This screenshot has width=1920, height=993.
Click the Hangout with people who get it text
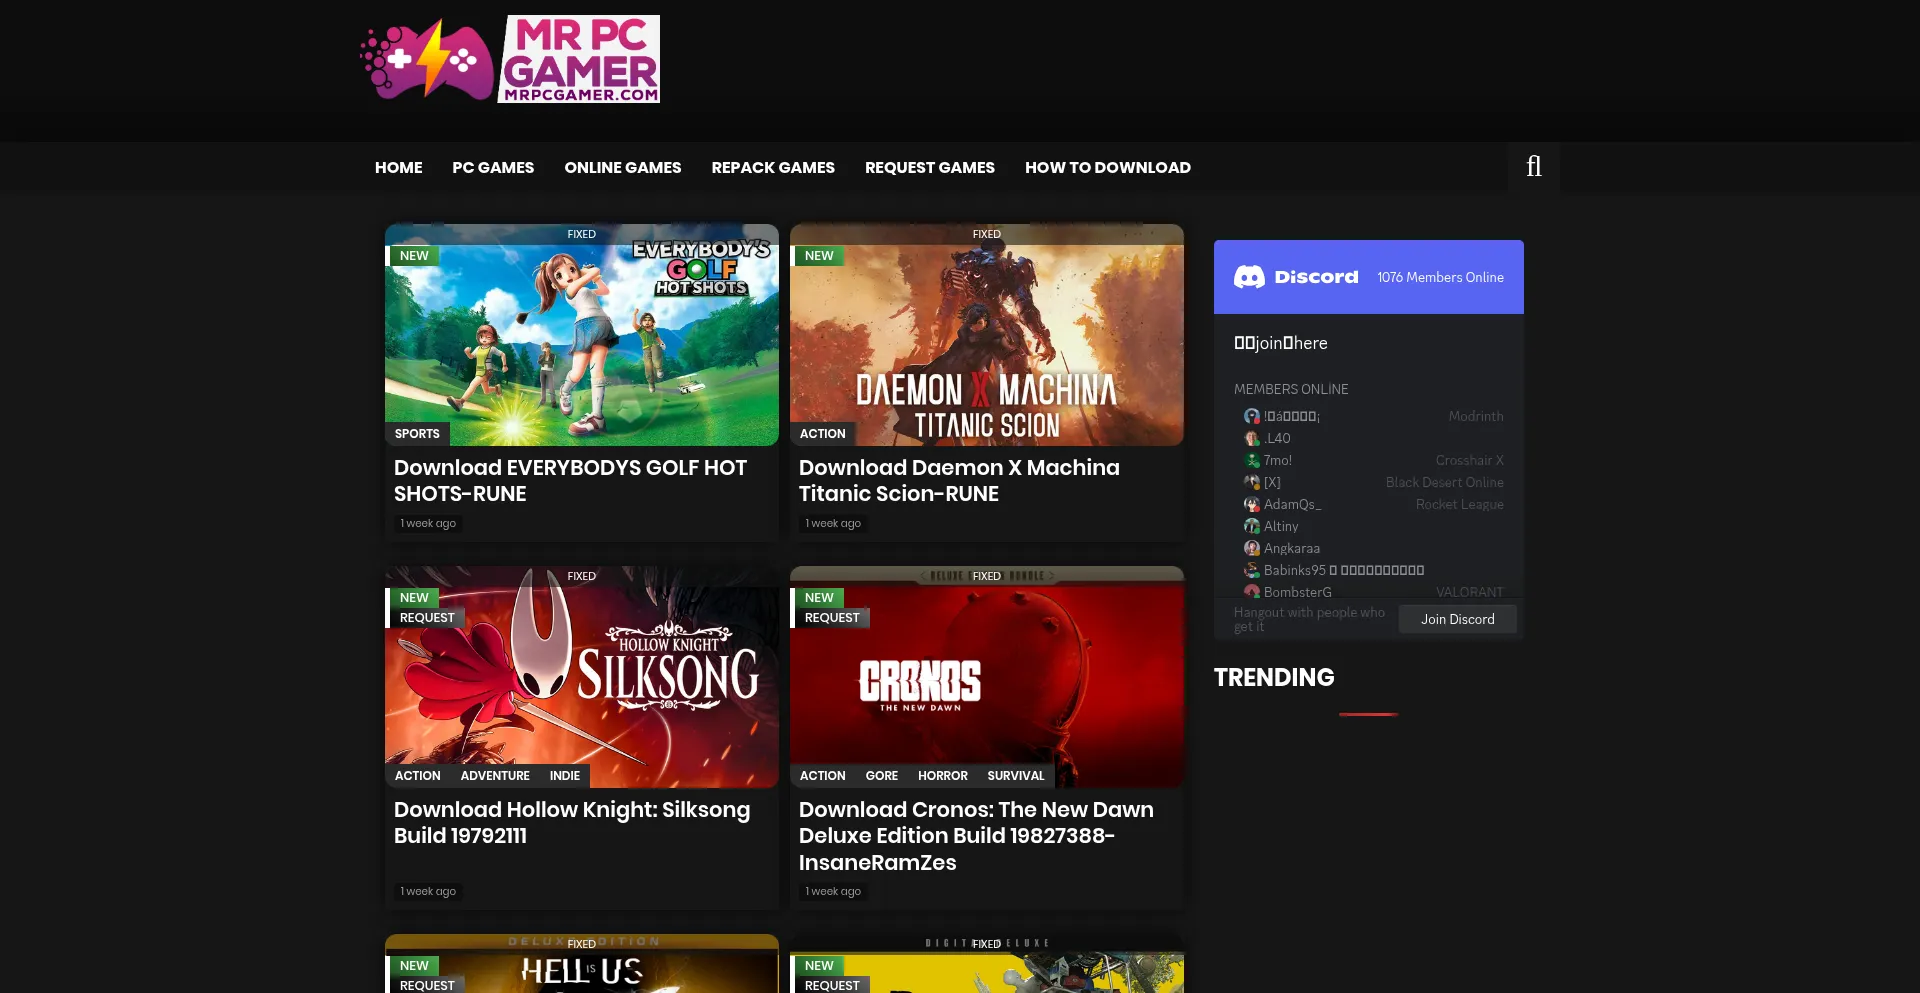[x=1309, y=619]
